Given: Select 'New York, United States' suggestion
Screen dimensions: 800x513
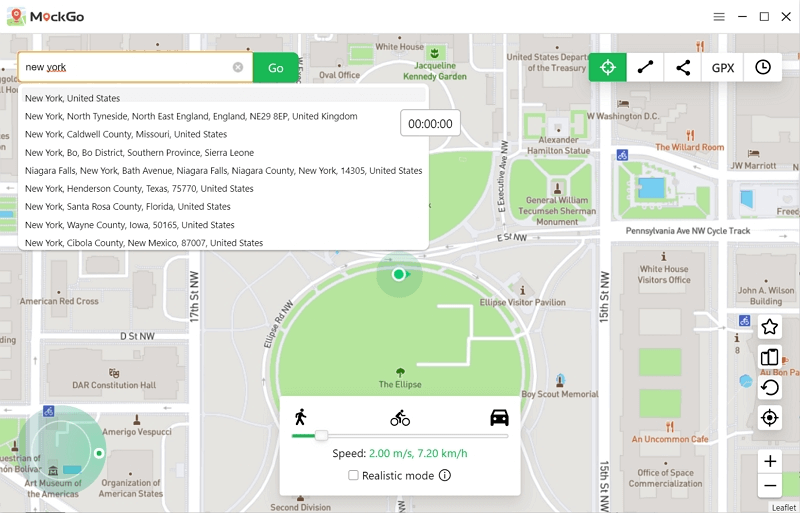Looking at the screenshot, I should 72,98.
